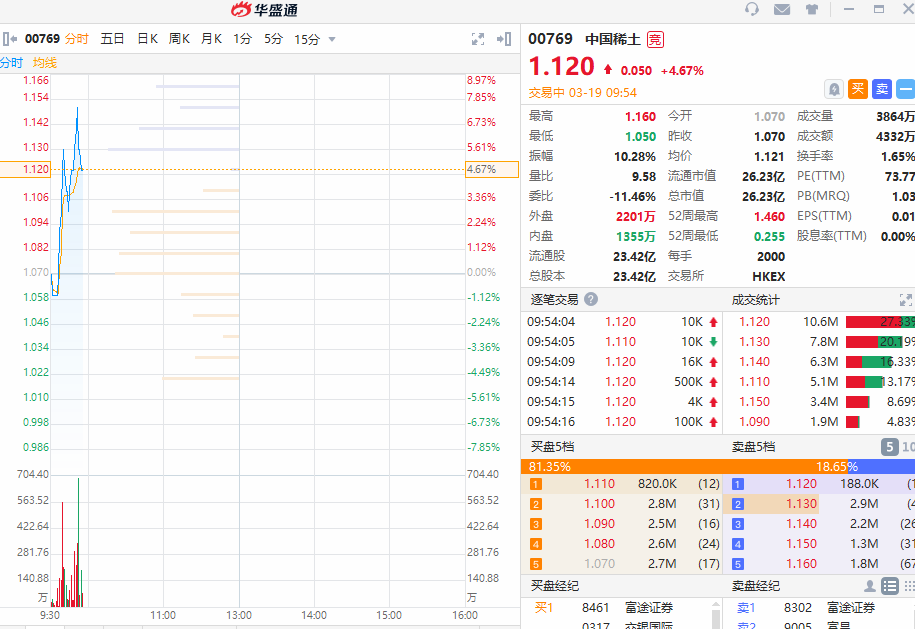915x629 pixels.
Task: Click the 52周最高 value 1.460
Action: (769, 216)
